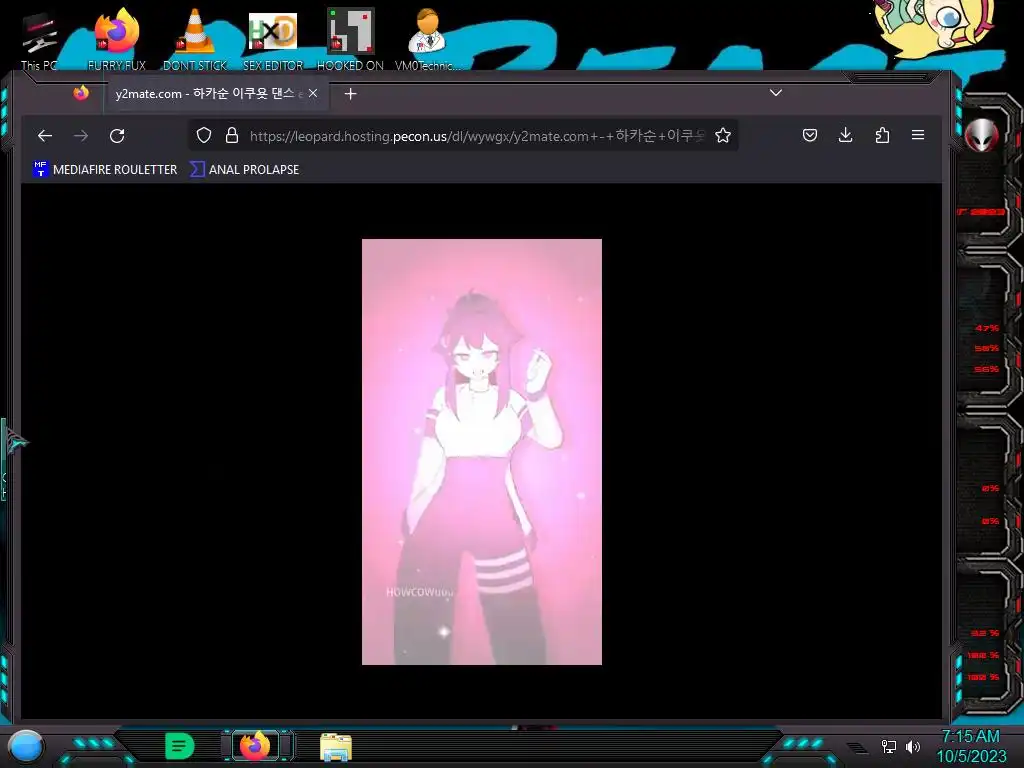Open the extensions puzzle-piece icon

tap(882, 135)
